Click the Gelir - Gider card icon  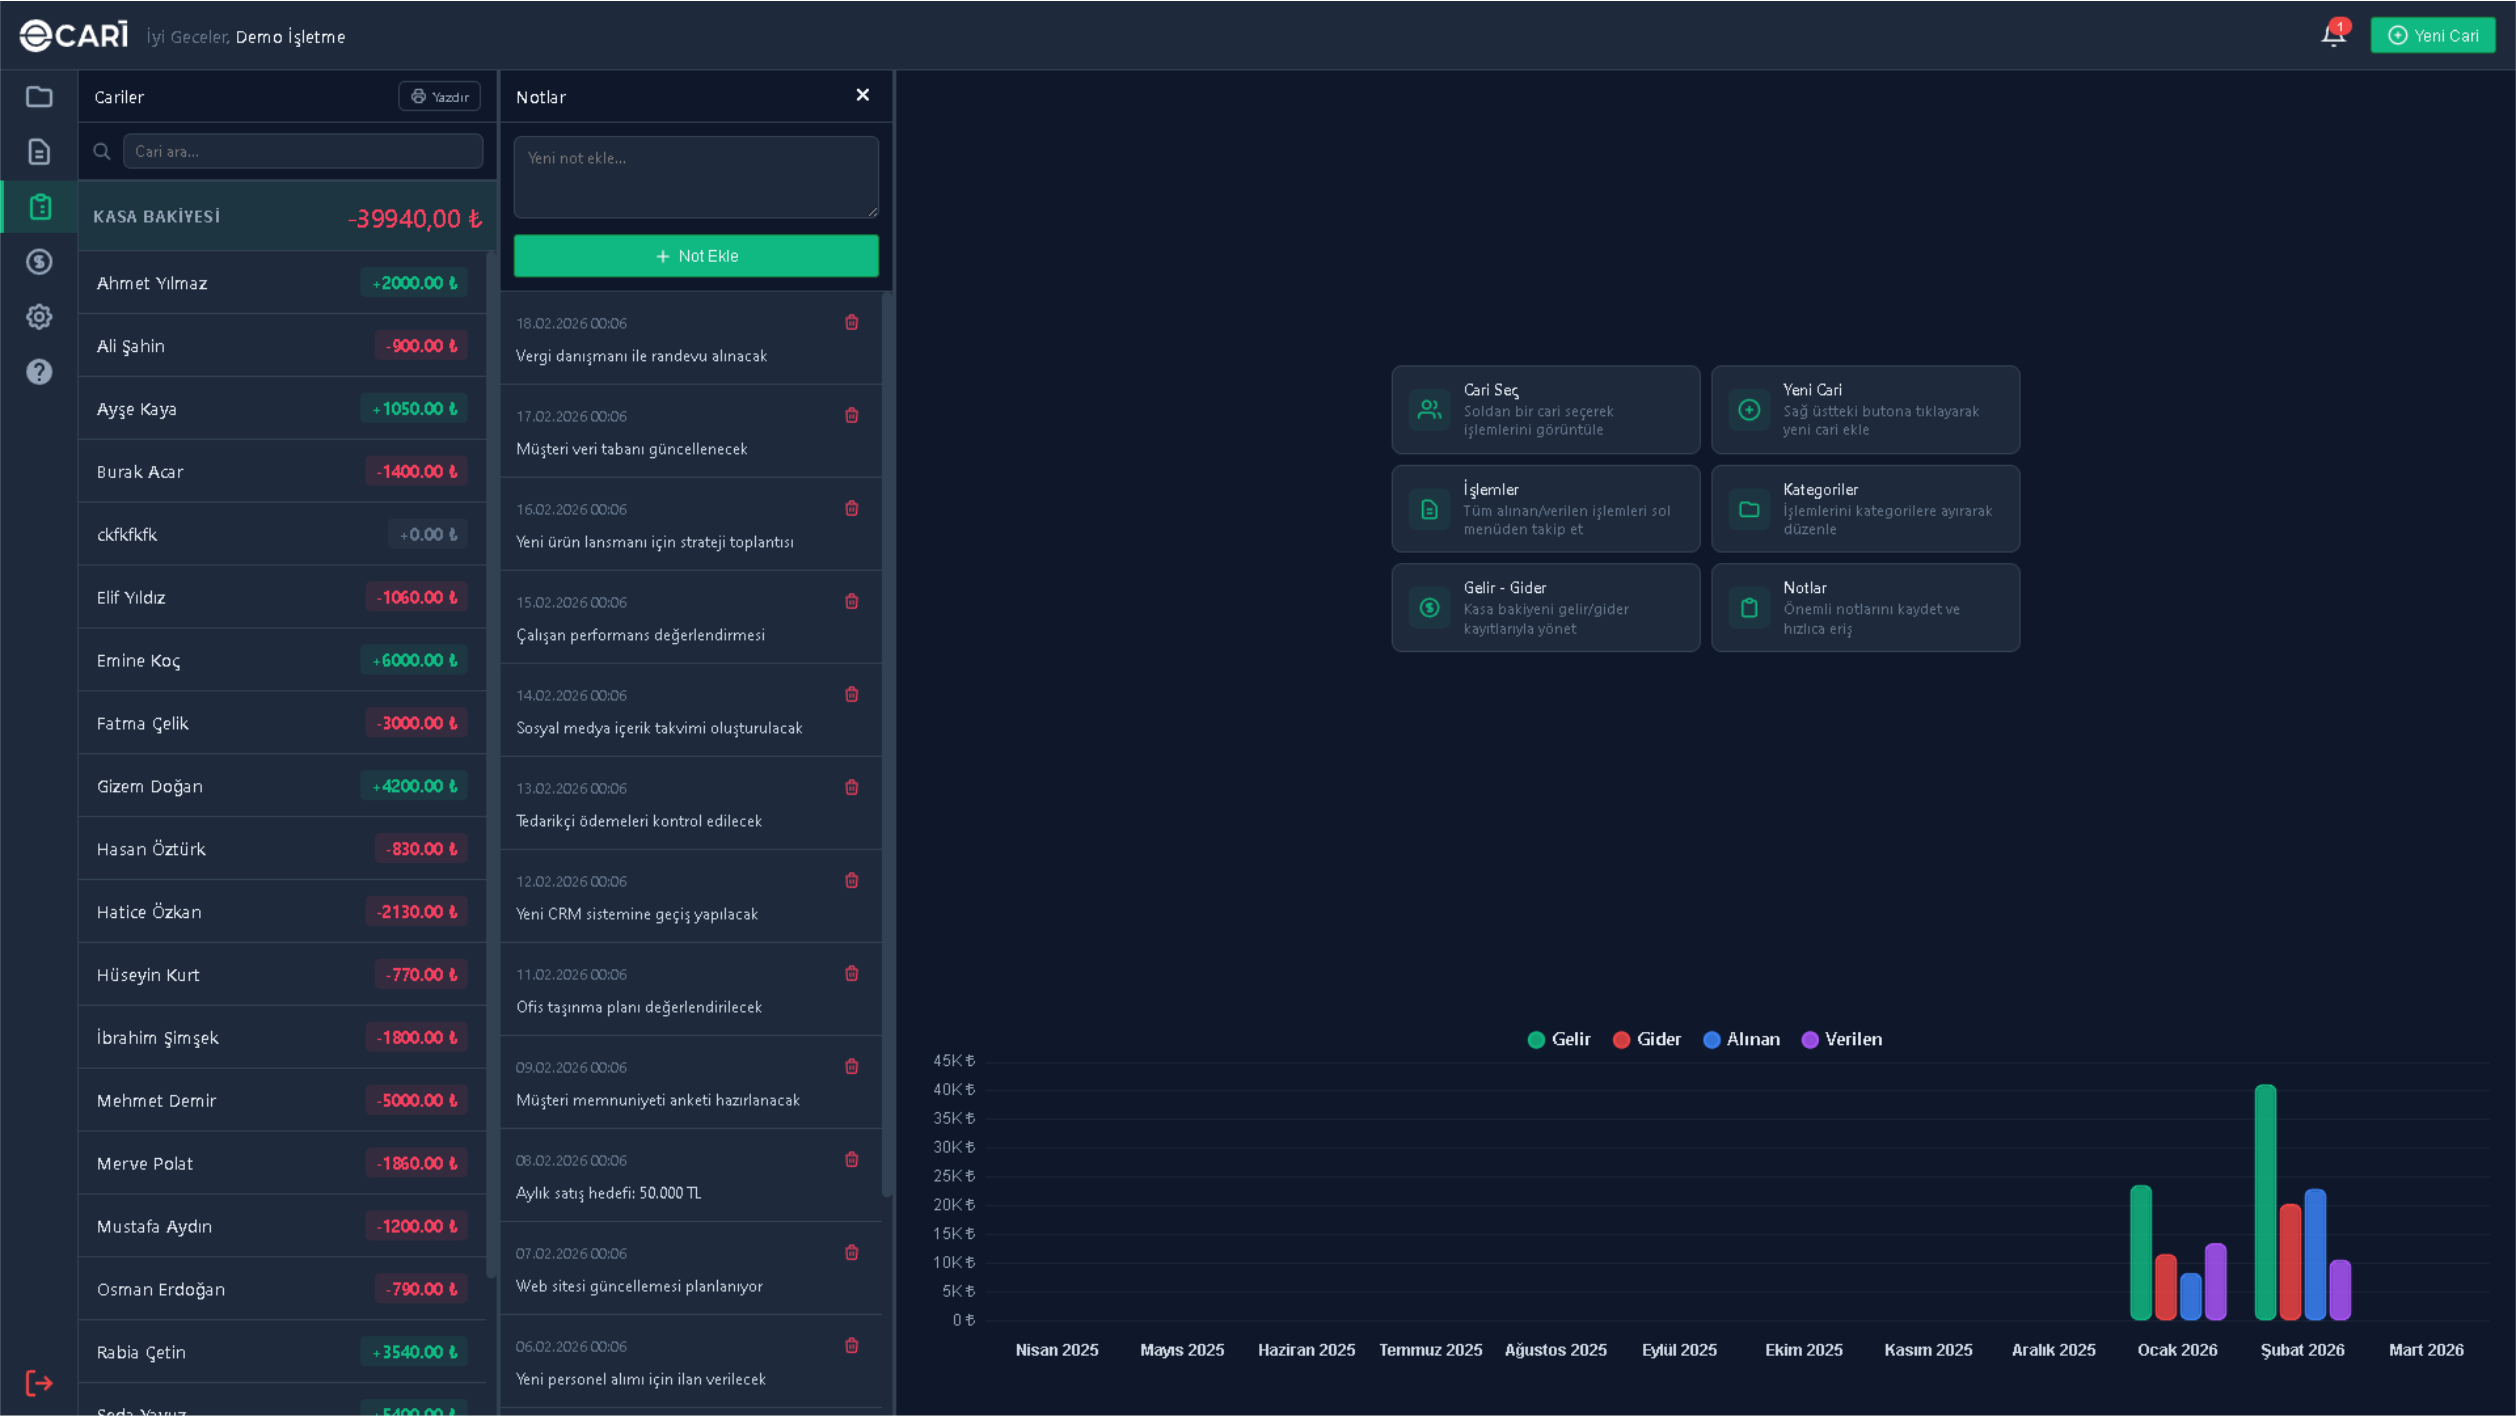pos(1430,608)
